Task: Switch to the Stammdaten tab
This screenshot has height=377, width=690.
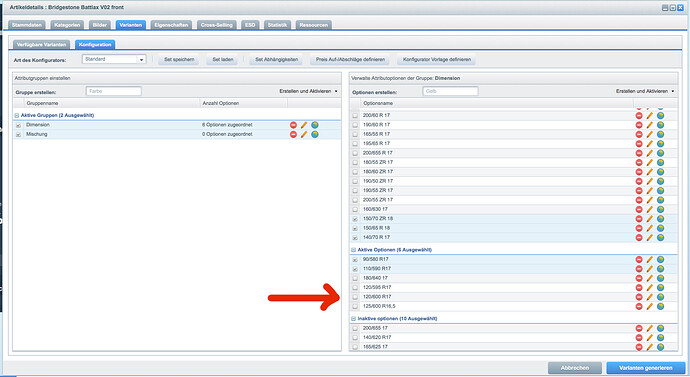Action: click(27, 25)
